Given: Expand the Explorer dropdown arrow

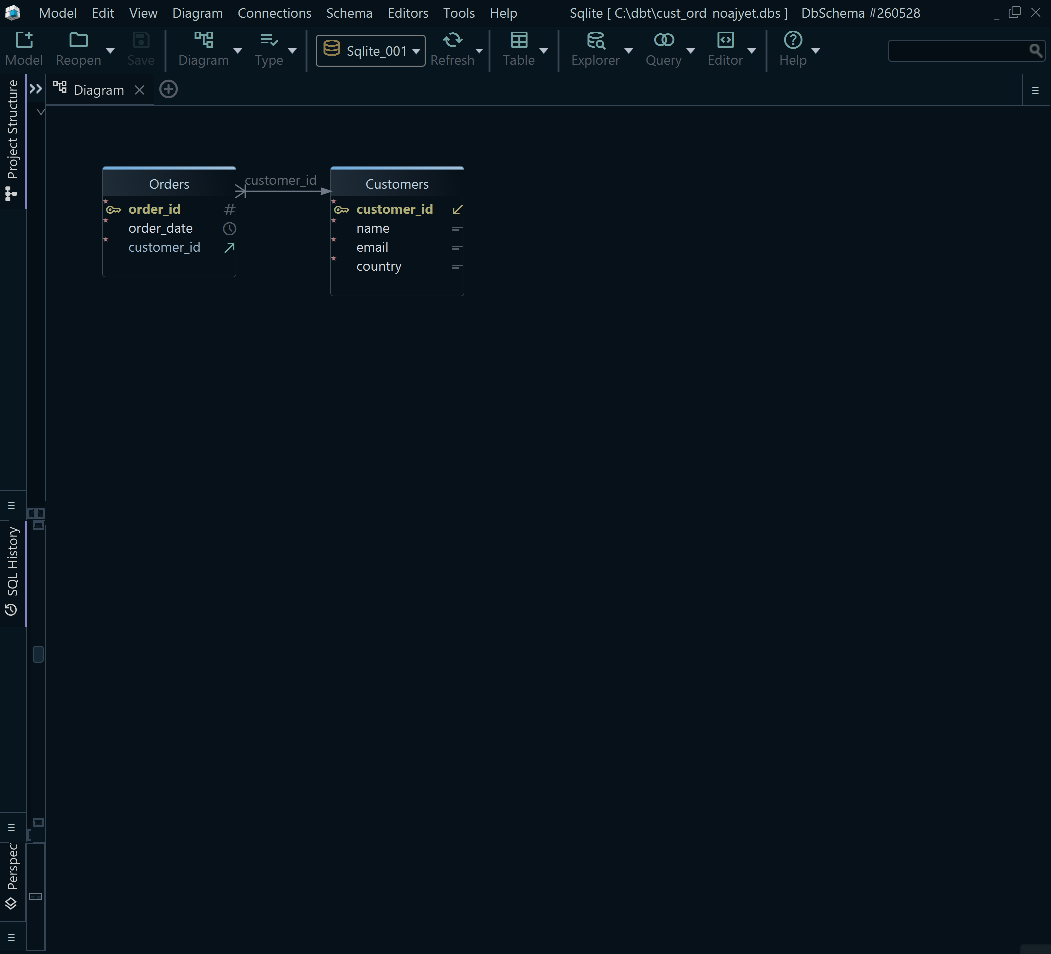Looking at the screenshot, I should coord(629,50).
